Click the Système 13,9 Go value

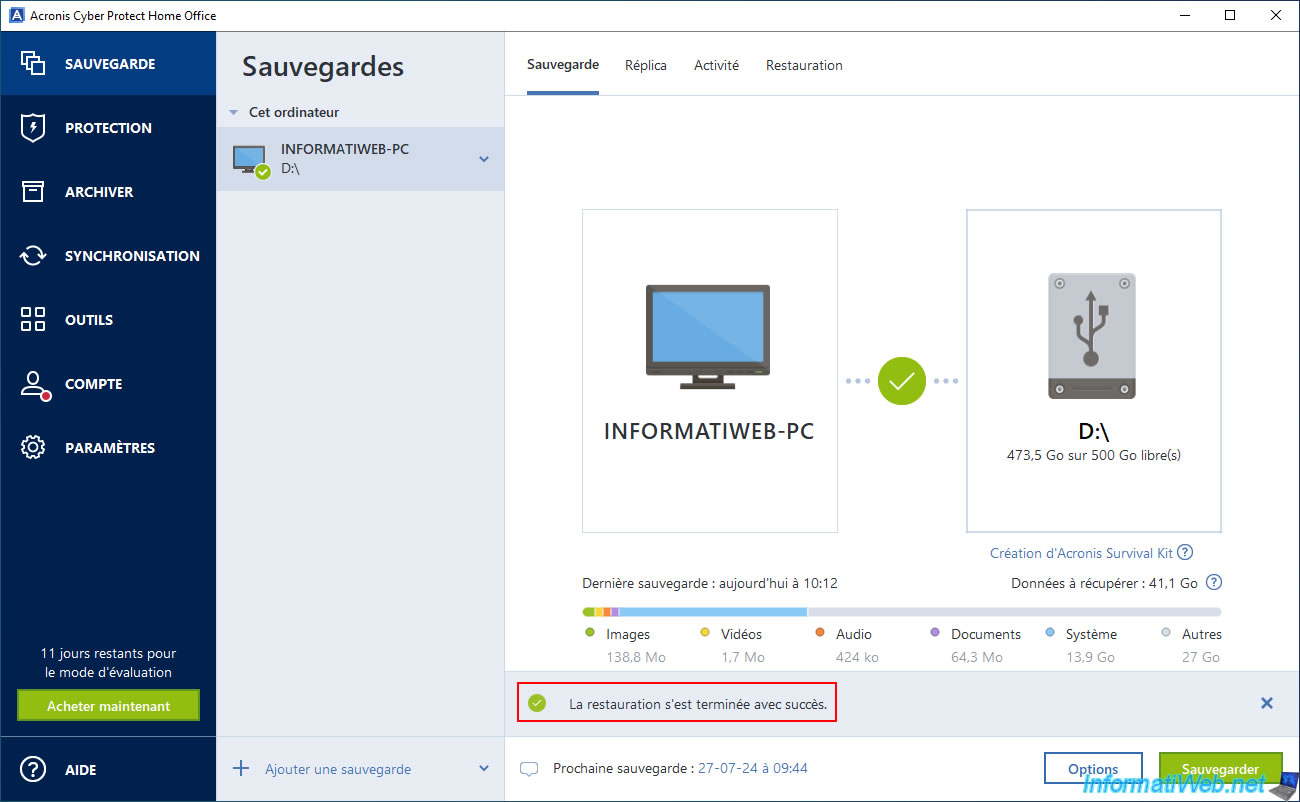tap(1092, 657)
